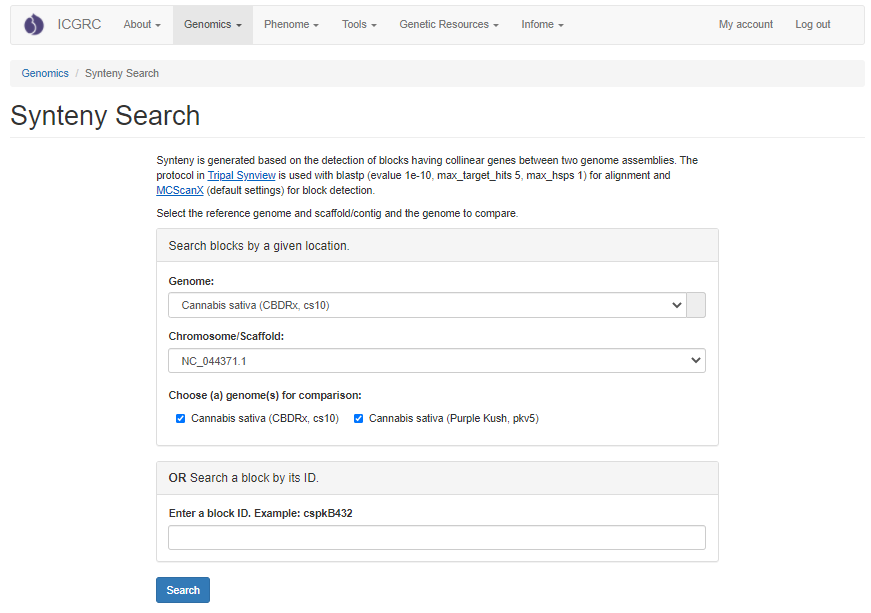Image resolution: width=871 pixels, height=613 pixels.
Task: Expand the Genetic Resources menu
Action: point(449,25)
